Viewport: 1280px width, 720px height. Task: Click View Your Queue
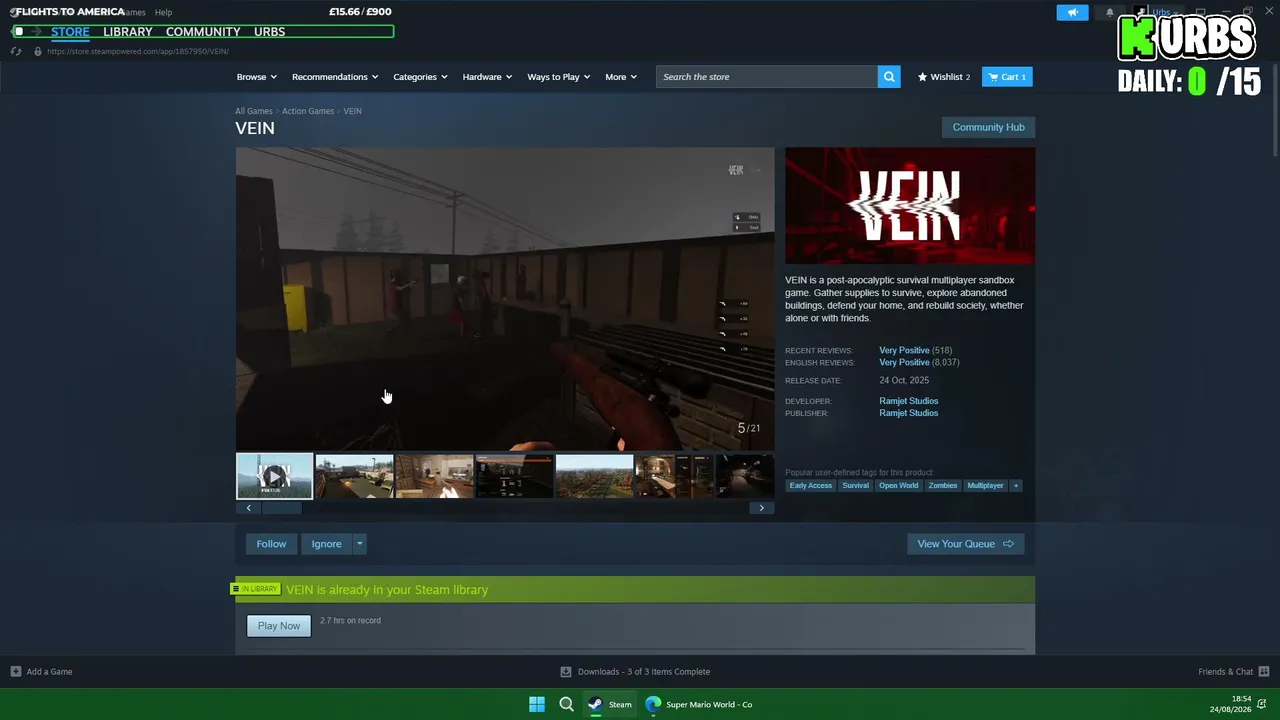point(965,544)
